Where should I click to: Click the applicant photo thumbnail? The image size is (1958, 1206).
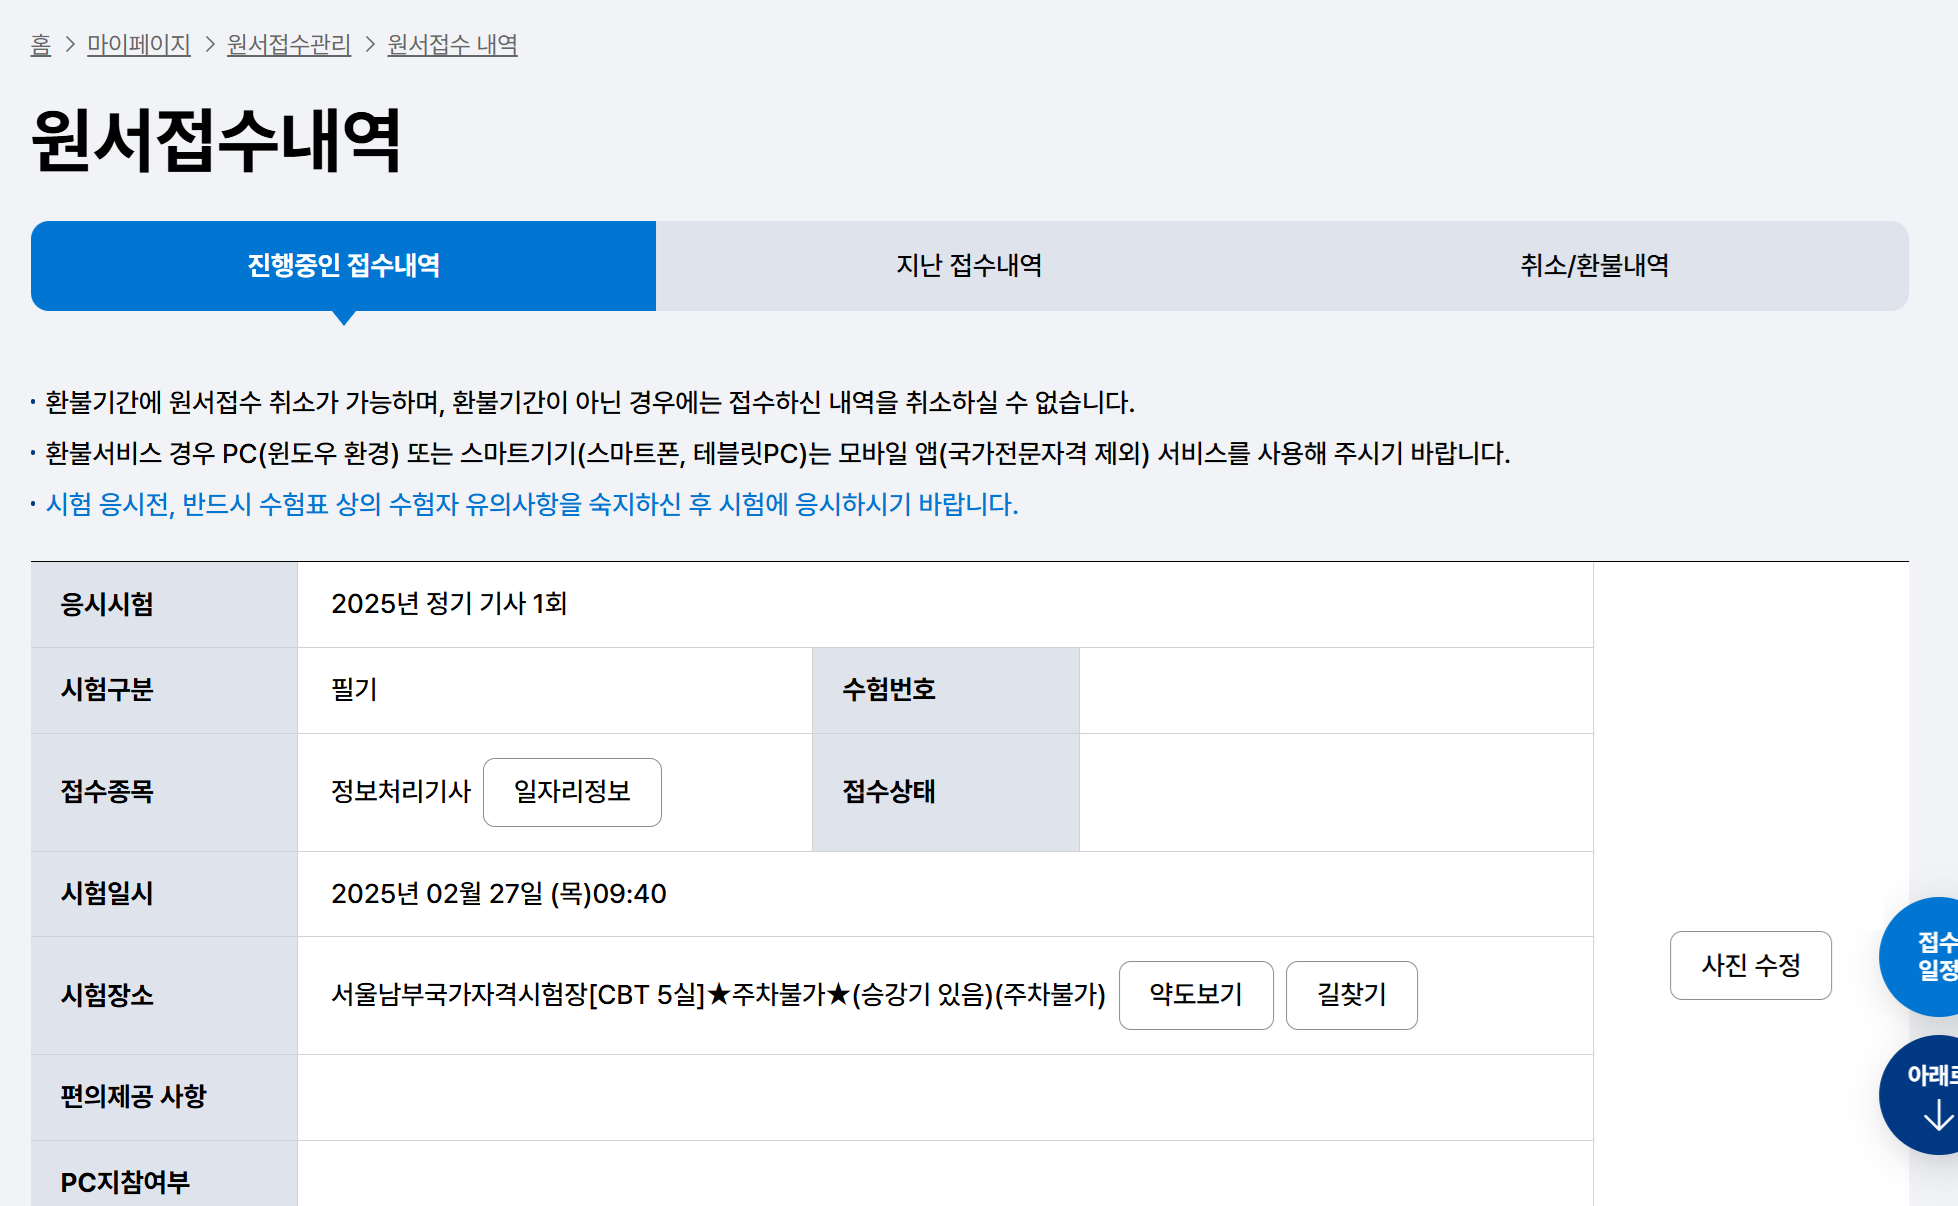pos(1751,749)
